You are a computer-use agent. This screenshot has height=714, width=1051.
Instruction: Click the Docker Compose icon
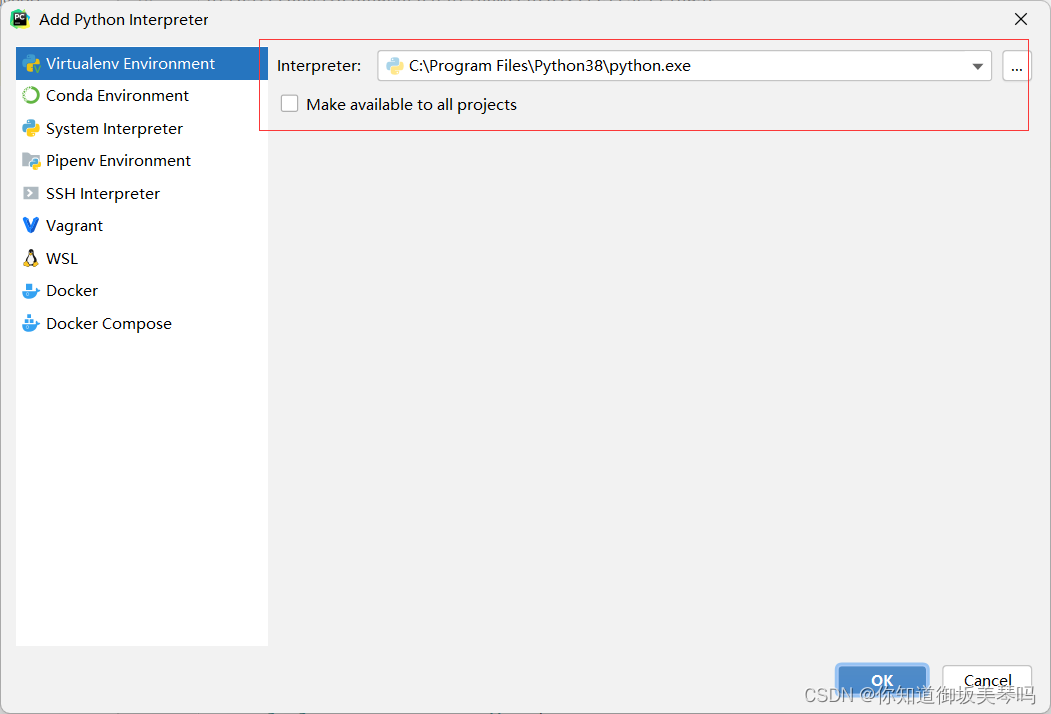tap(31, 323)
